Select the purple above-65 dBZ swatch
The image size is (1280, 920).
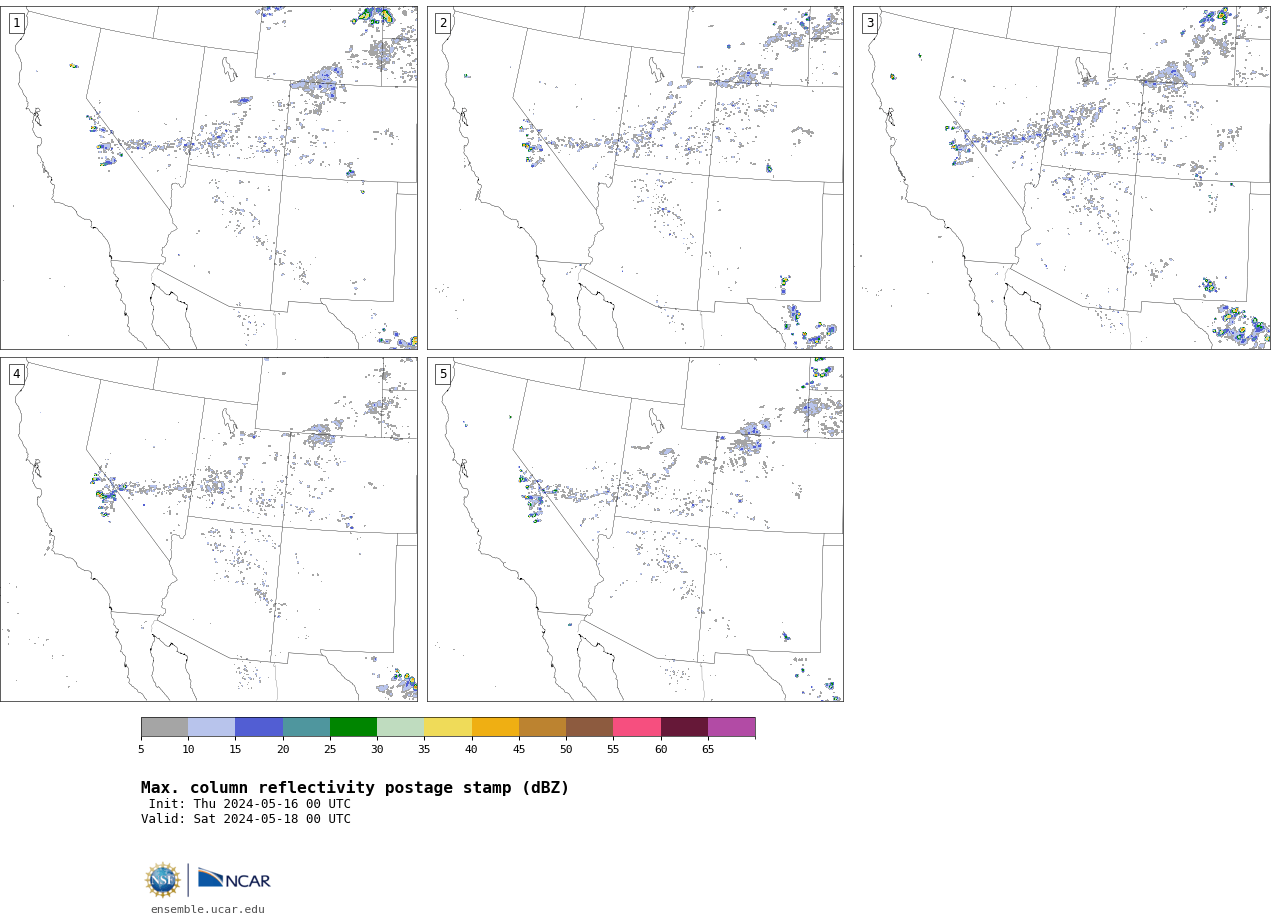pos(731,727)
